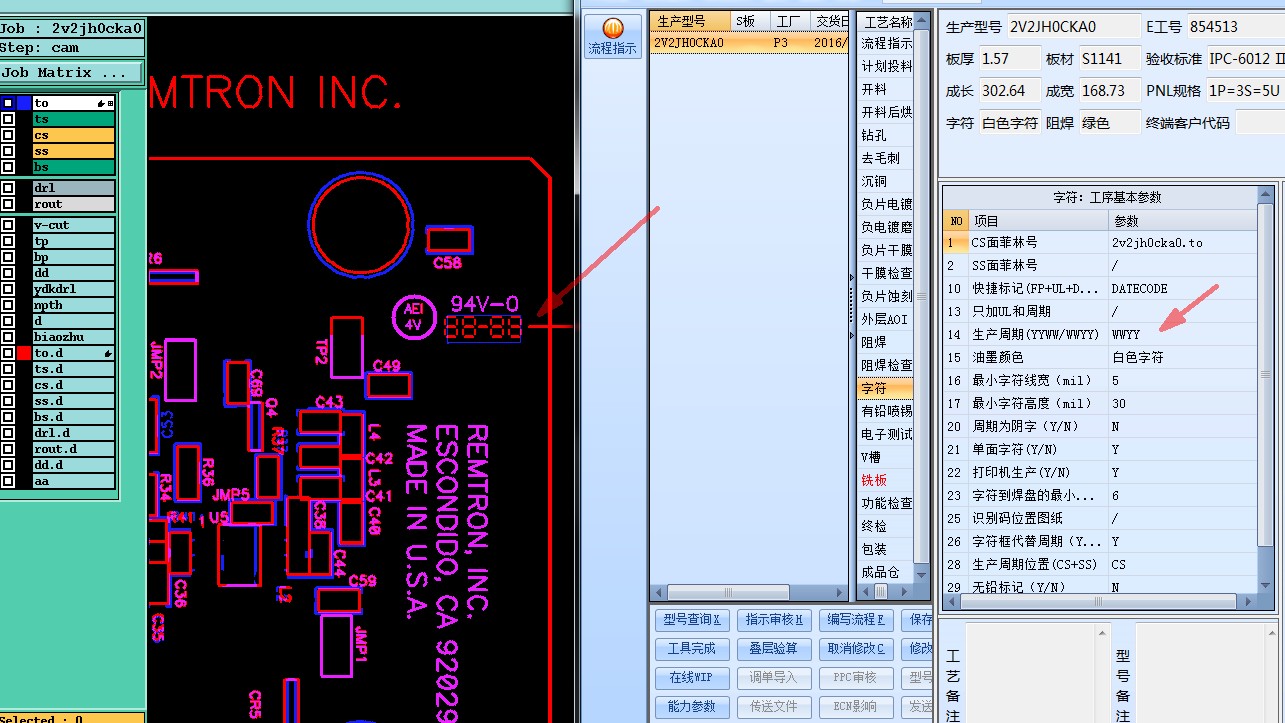Screen dimensions: 1285x723
Task: Click the S板 column header
Action: click(750, 21)
